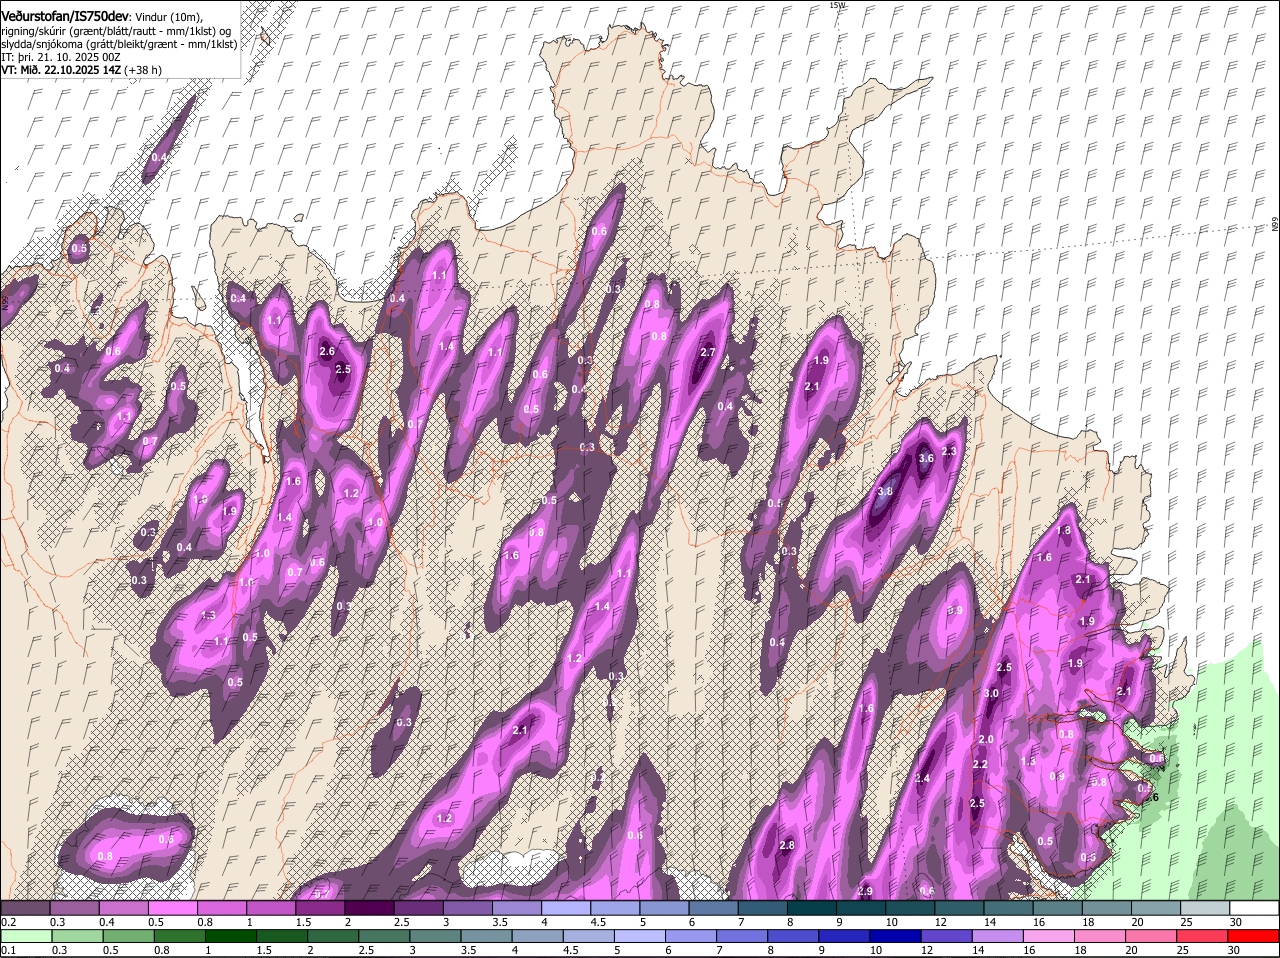Image resolution: width=1280 pixels, height=958 pixels.
Task: Click the 2.9 value at the map's bottom edge
Action: tap(865, 891)
